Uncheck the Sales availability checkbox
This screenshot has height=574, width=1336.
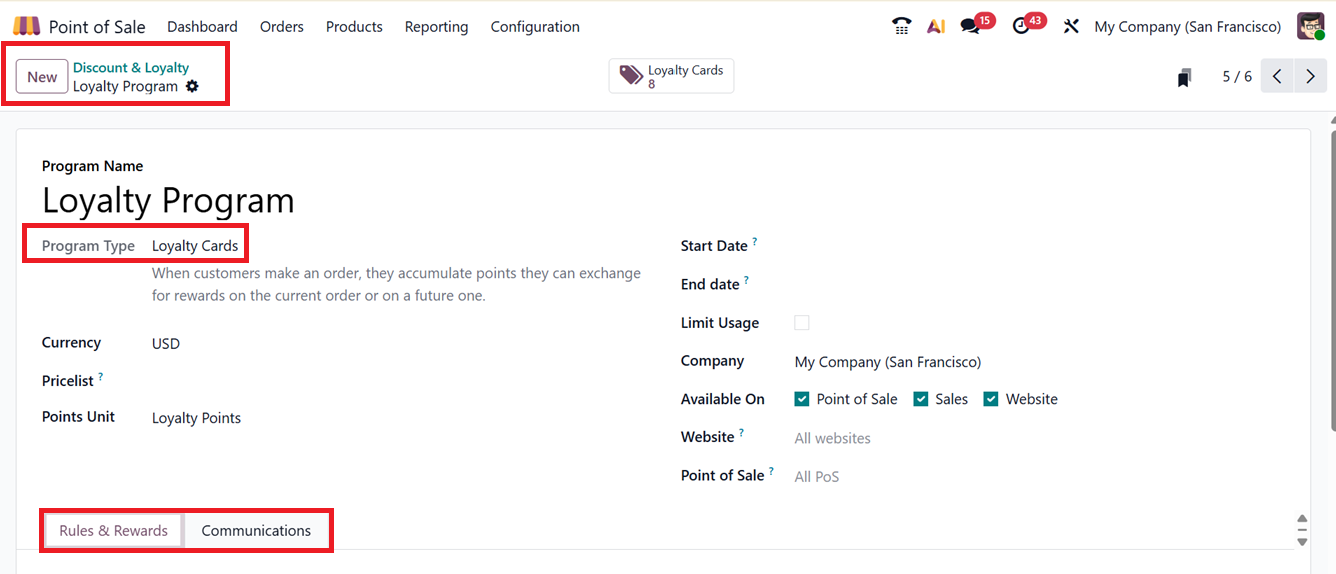click(921, 399)
